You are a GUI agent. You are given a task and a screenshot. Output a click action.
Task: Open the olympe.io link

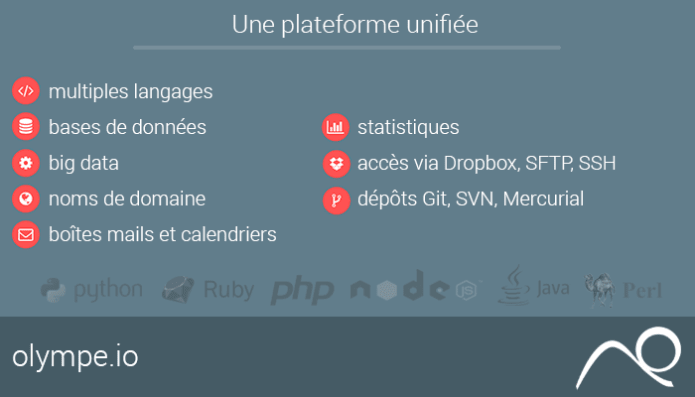pos(75,356)
